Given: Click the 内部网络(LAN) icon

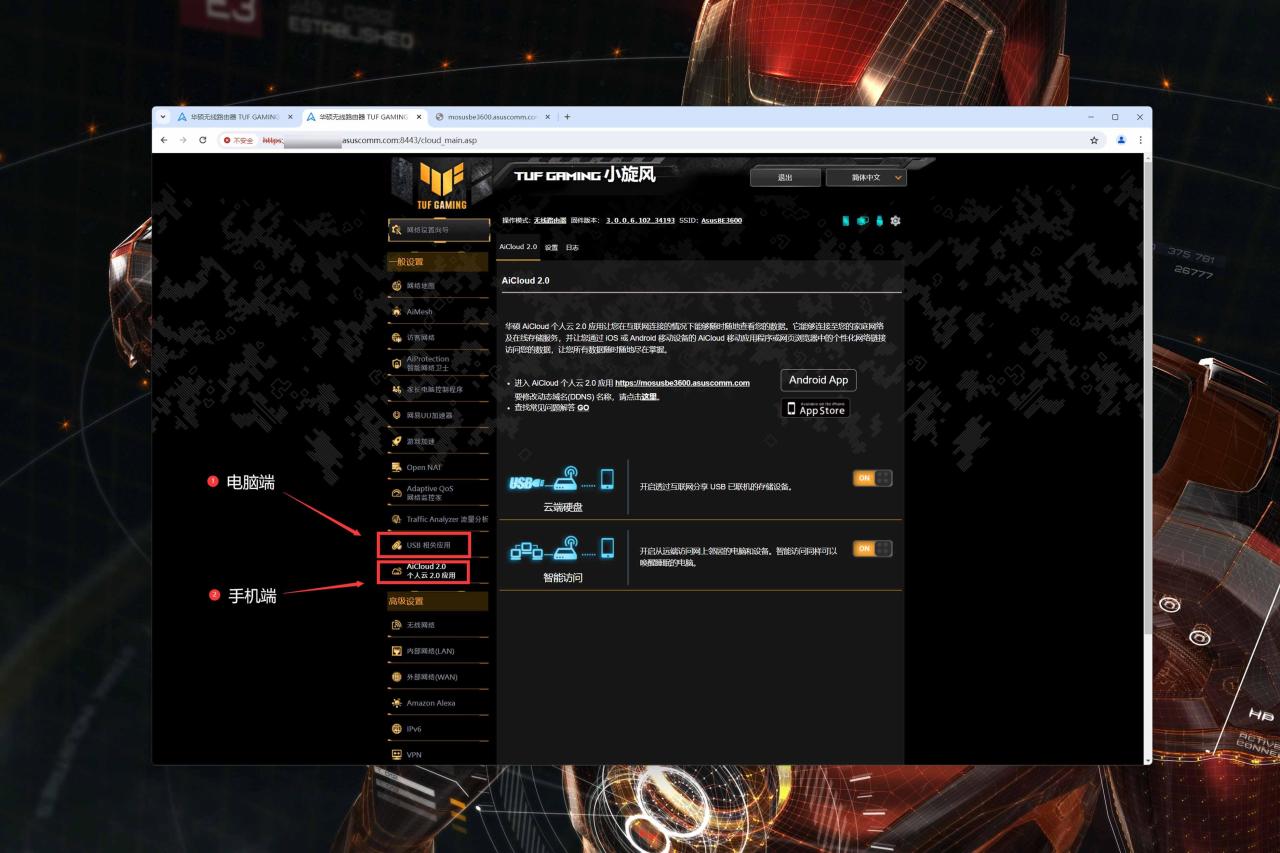Looking at the screenshot, I should (397, 651).
